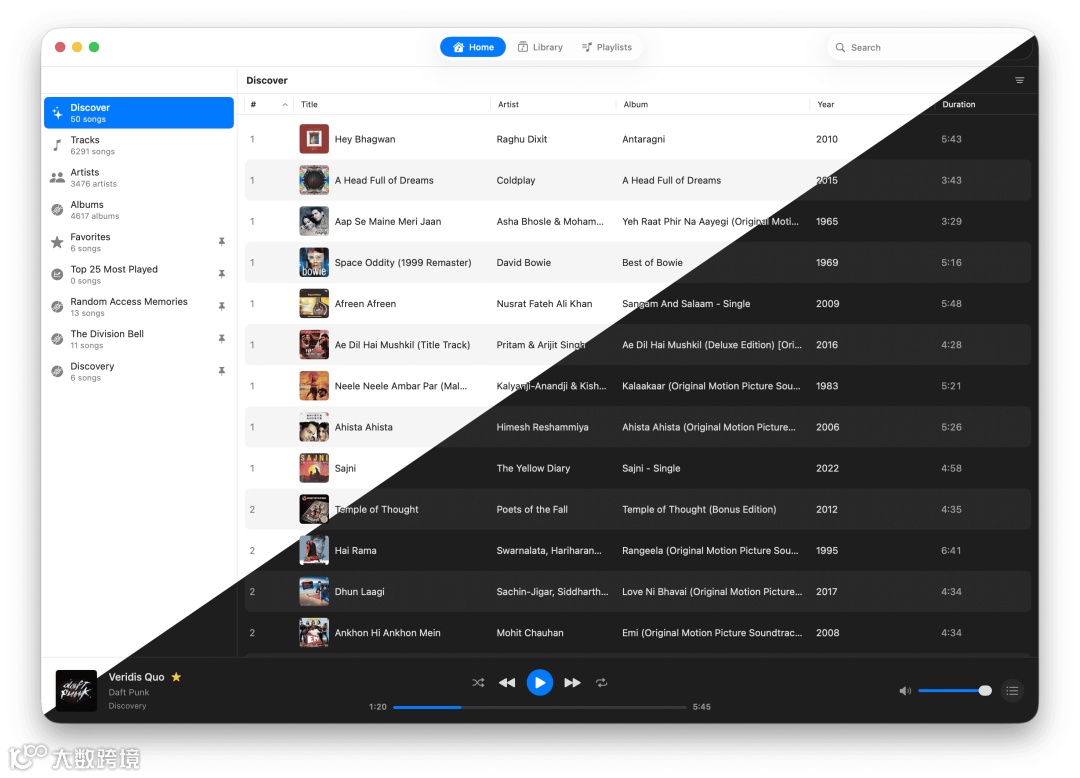Viewport: 1080px width, 778px height.
Task: Click the sparkle icon beside Discover
Action: coord(57,112)
